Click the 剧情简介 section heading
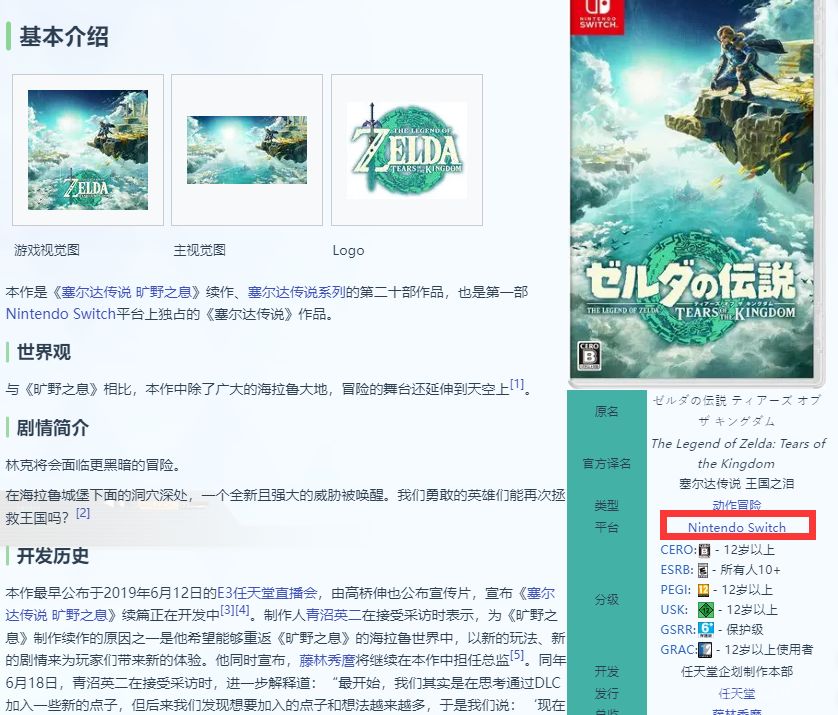 click(53, 428)
